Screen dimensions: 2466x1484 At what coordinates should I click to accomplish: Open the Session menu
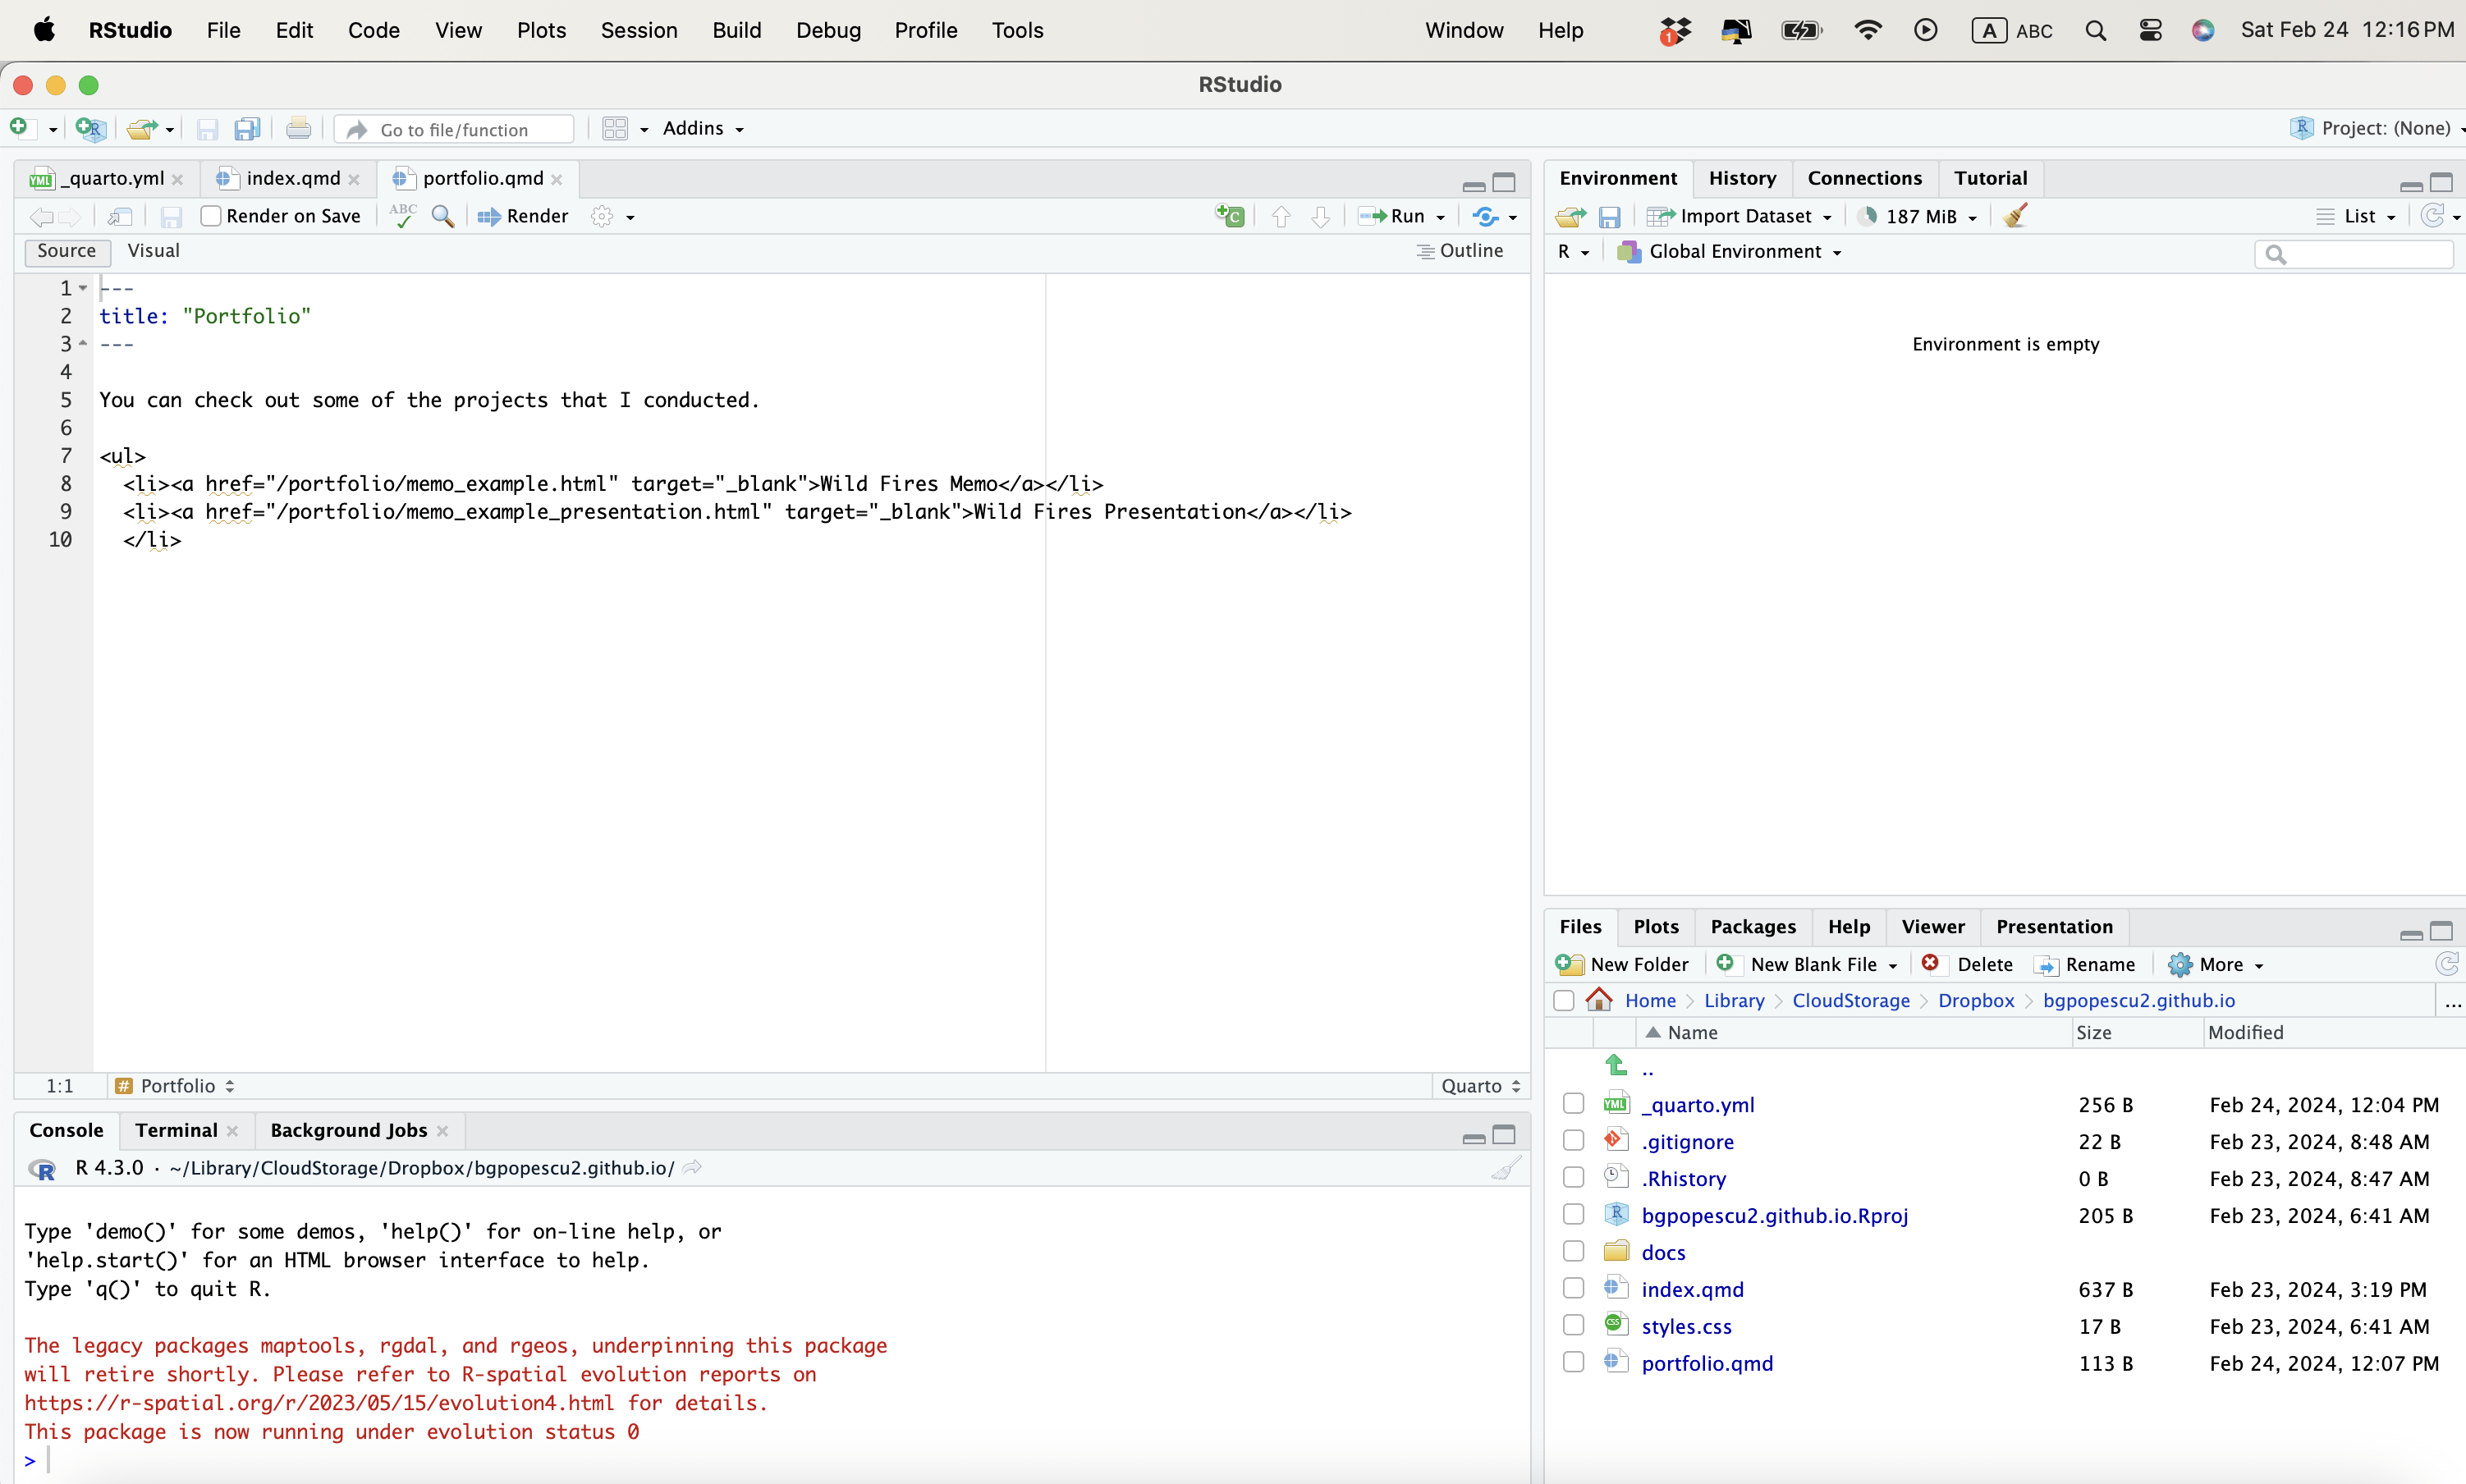[x=638, y=30]
